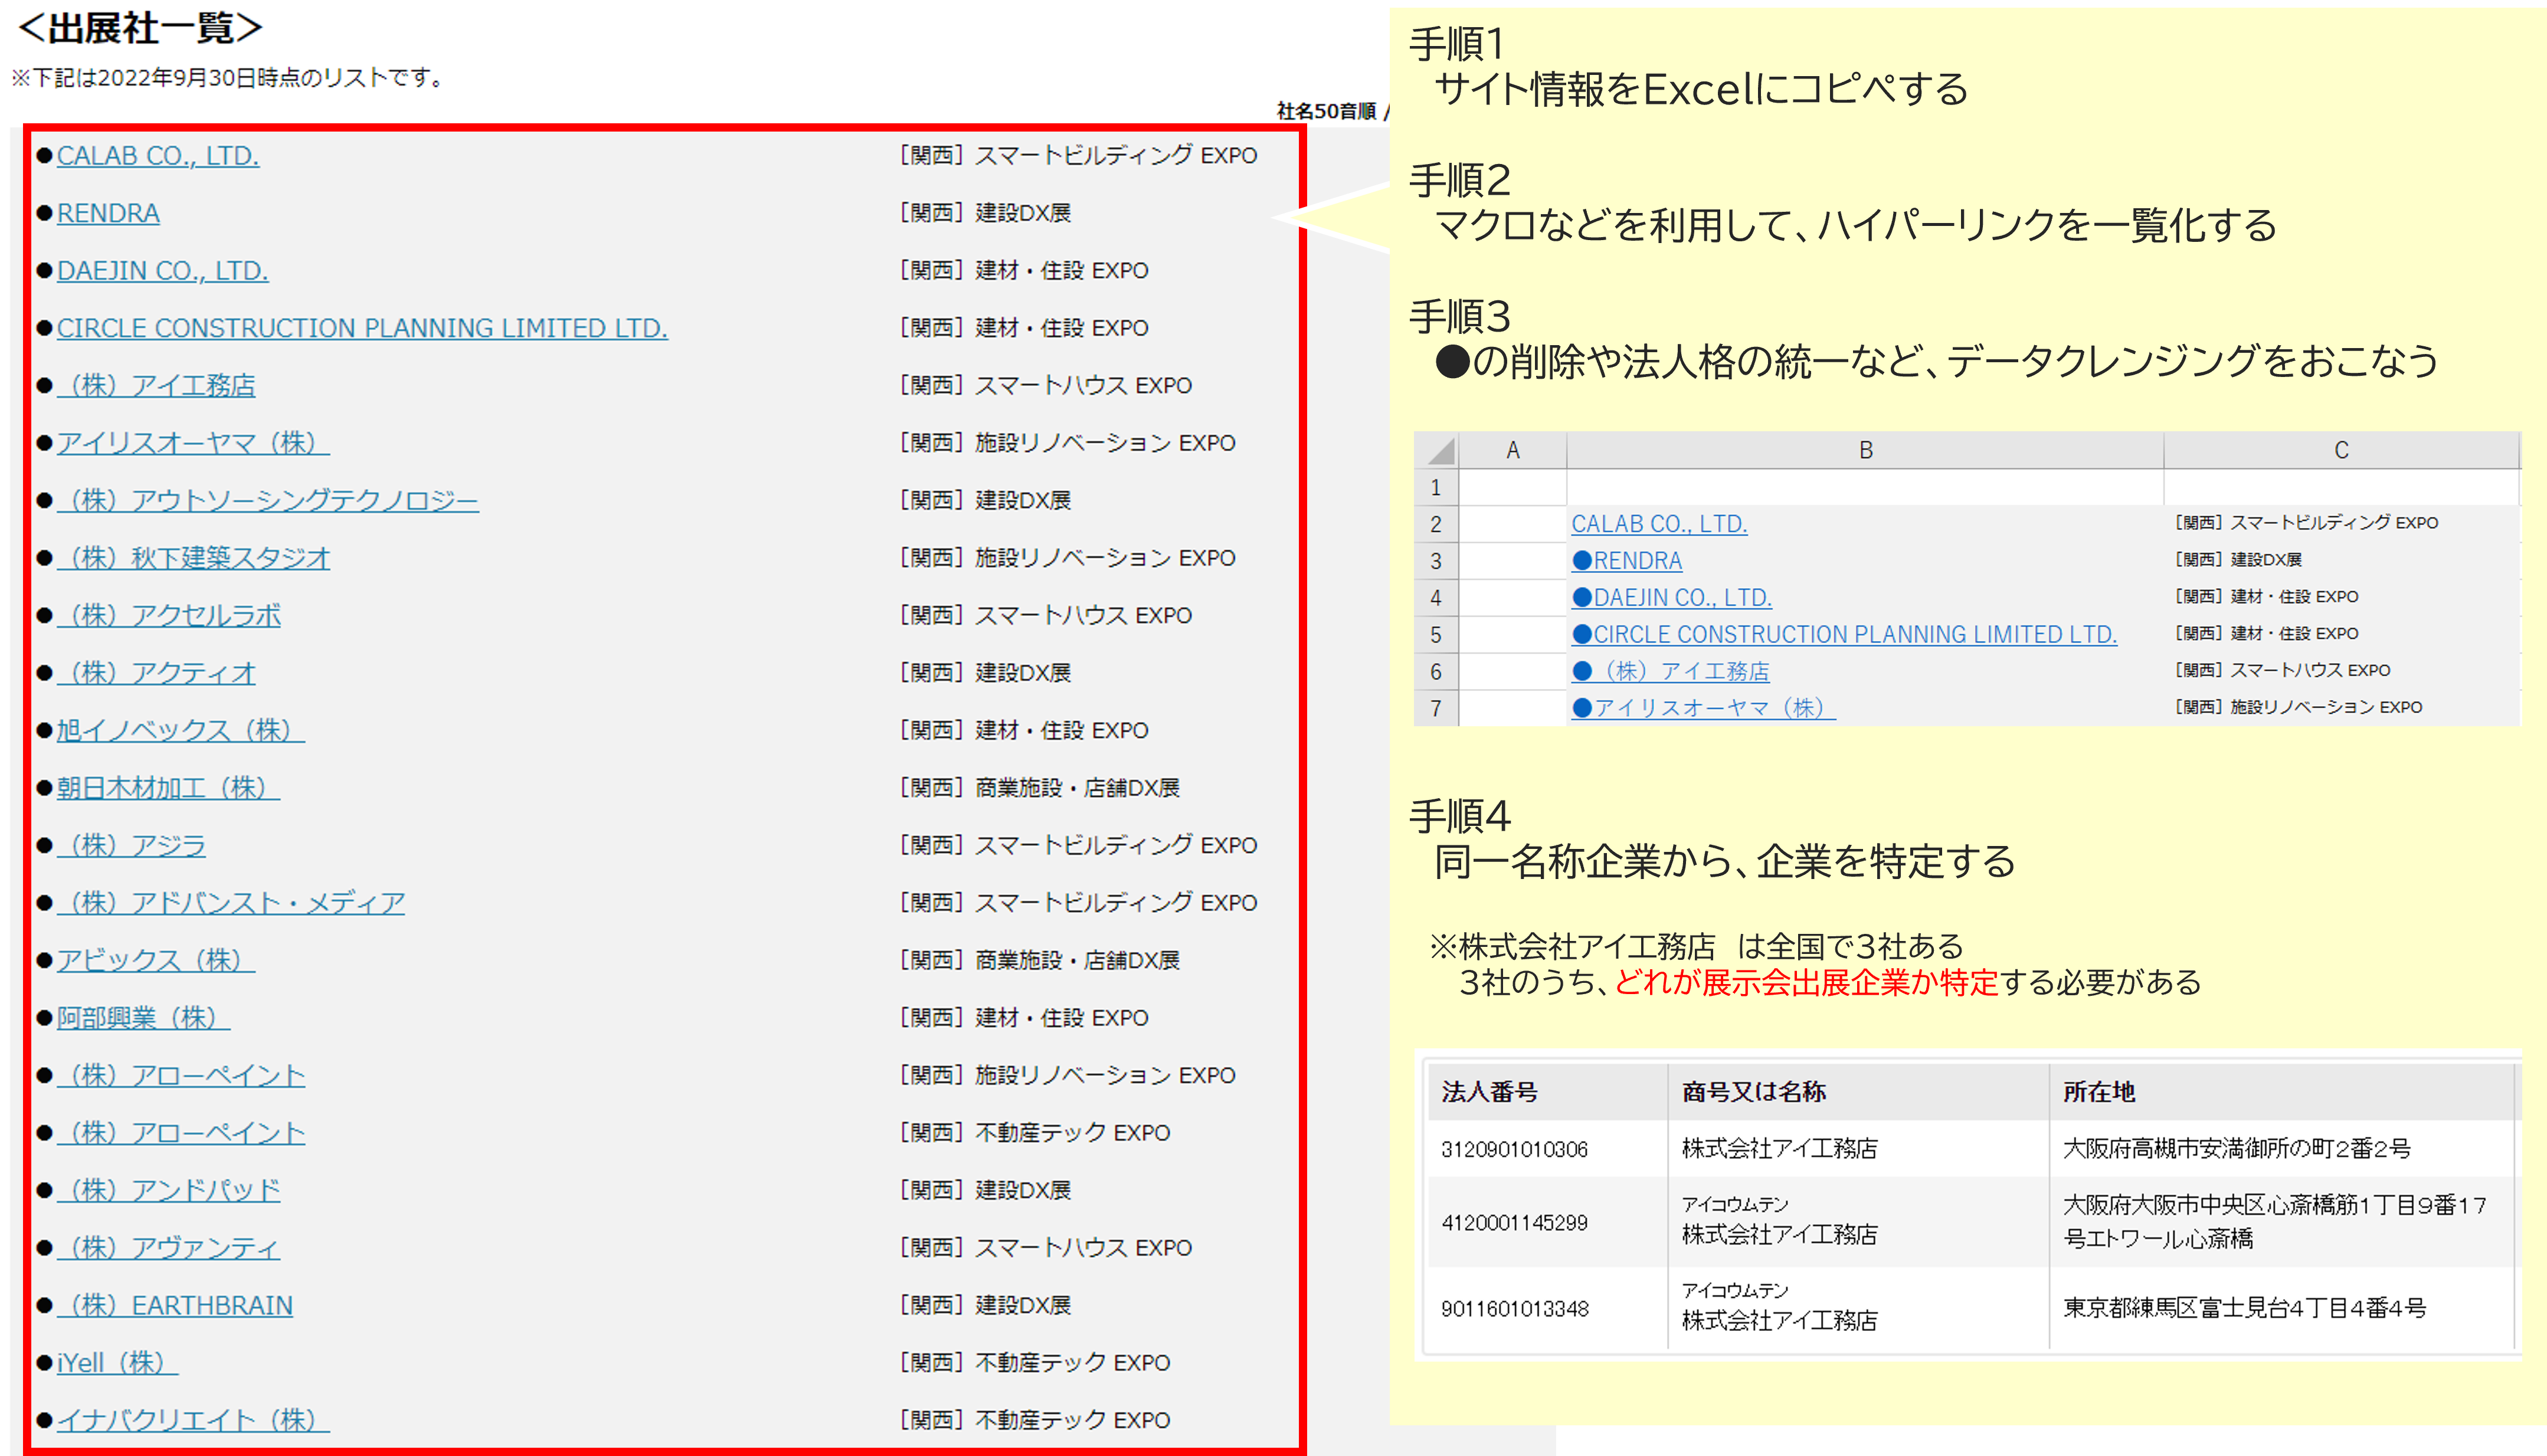Screen dimensions: 2547x1456
Task: Open the 阿部興業(株) link
Action: tap(143, 1018)
